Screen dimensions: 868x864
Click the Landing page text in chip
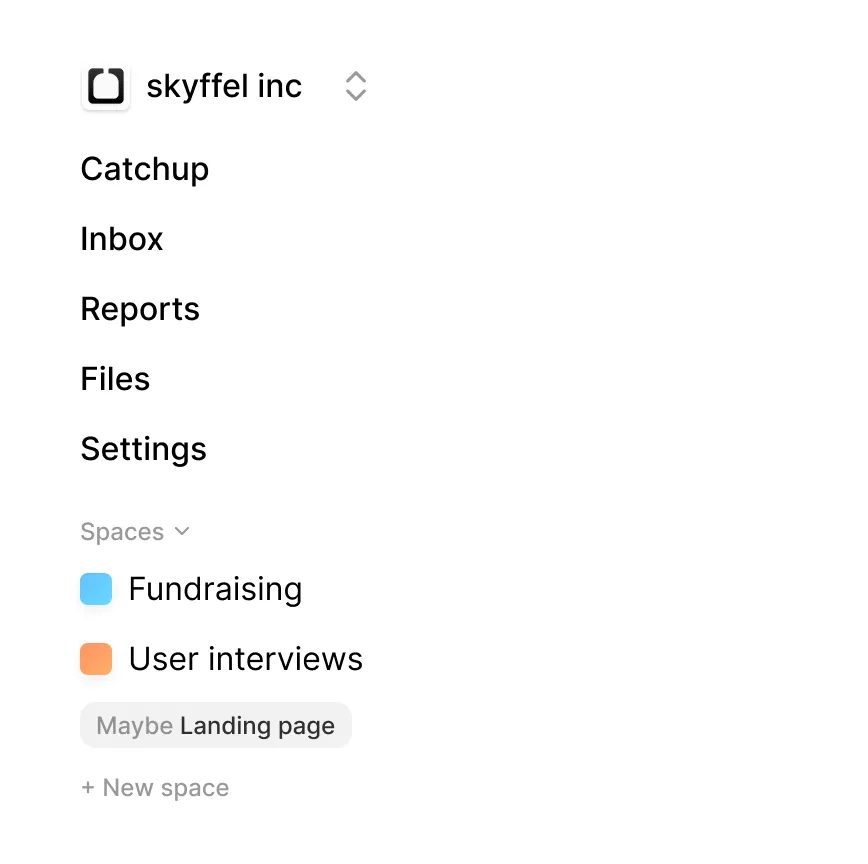pos(257,725)
